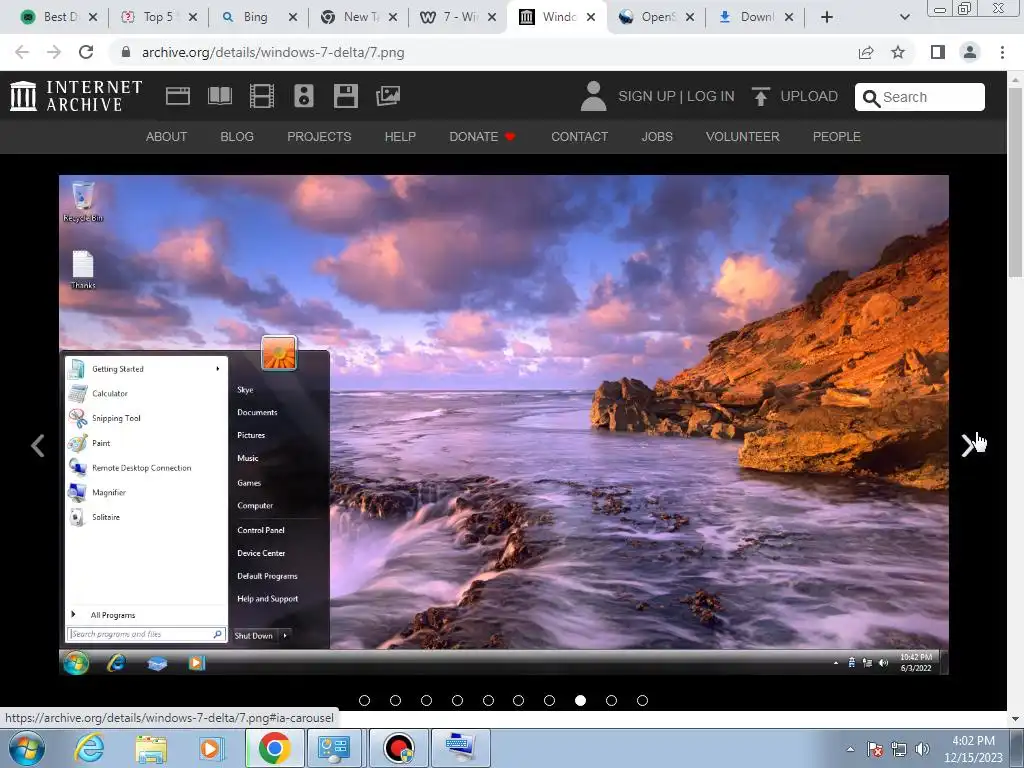
Task: Click the search magnifier icon in Archive search box
Action: tap(871, 98)
